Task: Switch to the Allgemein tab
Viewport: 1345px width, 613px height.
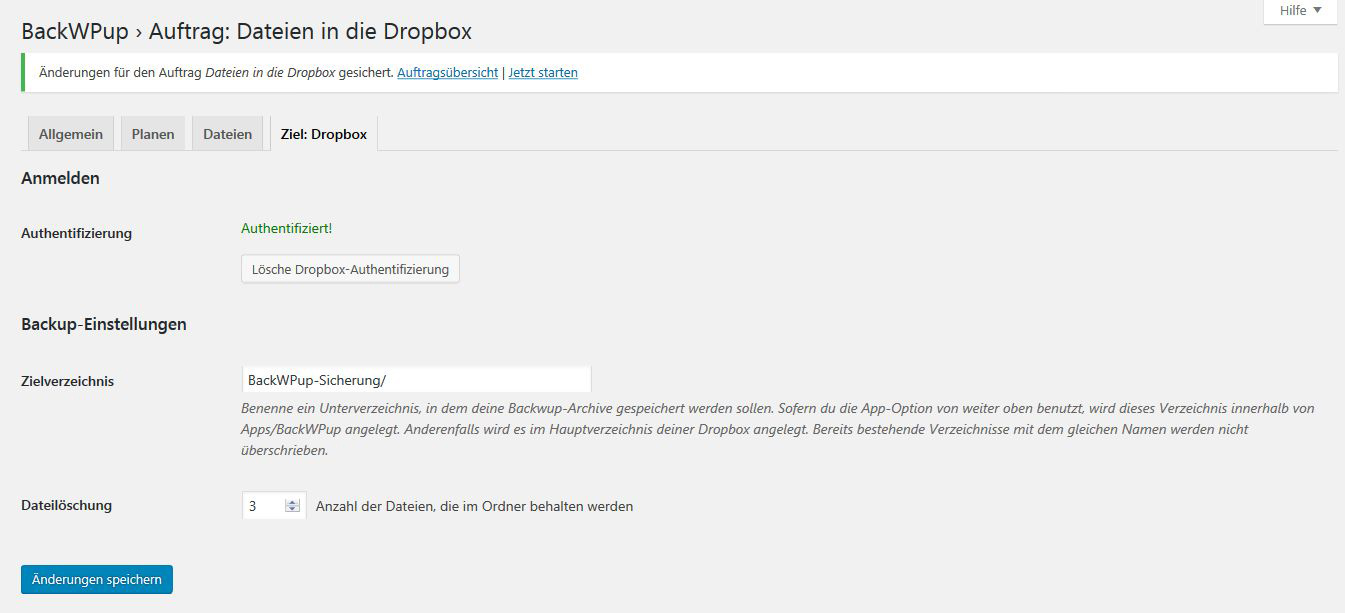Action: pos(71,134)
